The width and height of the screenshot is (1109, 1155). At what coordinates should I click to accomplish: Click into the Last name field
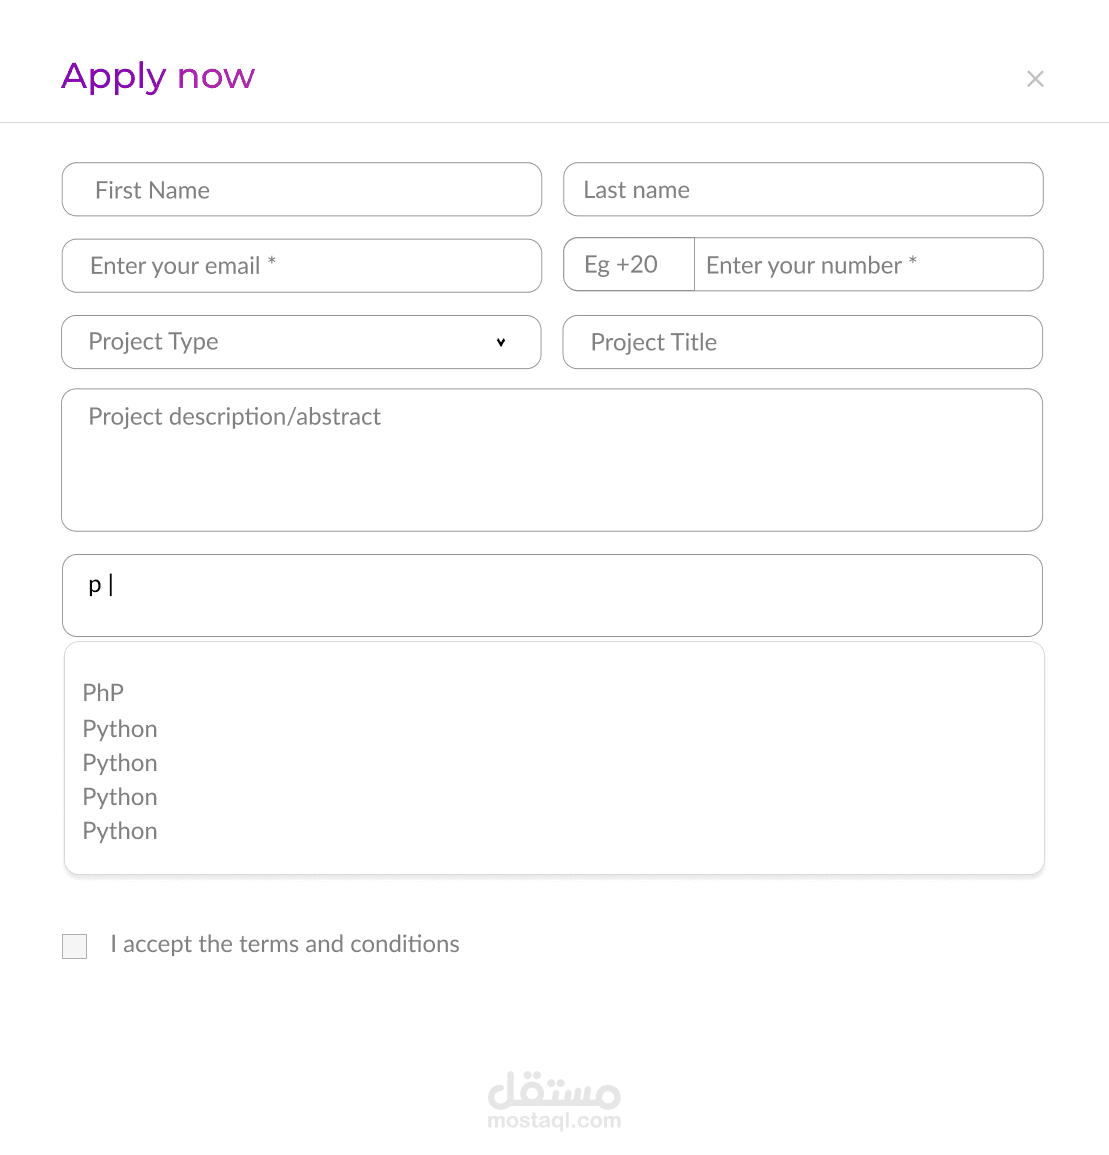coord(803,190)
